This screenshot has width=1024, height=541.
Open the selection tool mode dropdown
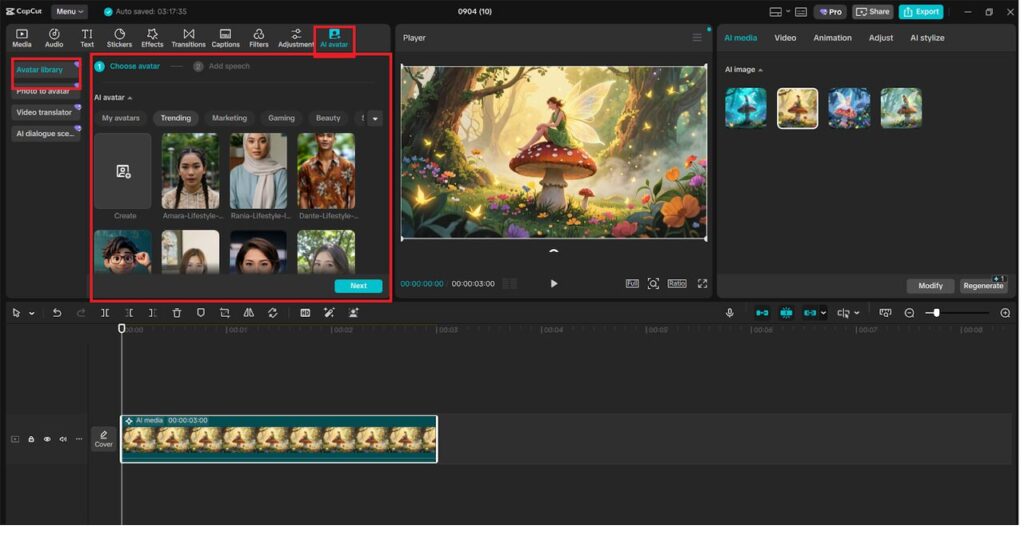32,313
